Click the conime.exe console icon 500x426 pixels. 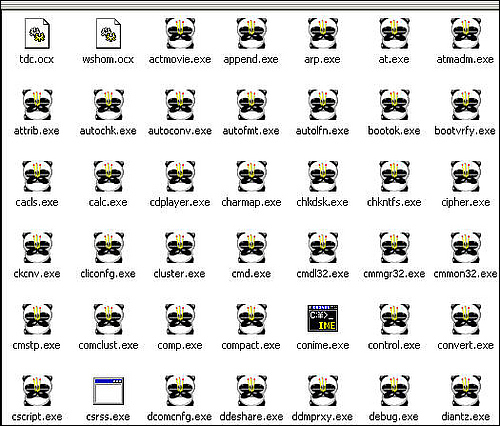[323, 318]
